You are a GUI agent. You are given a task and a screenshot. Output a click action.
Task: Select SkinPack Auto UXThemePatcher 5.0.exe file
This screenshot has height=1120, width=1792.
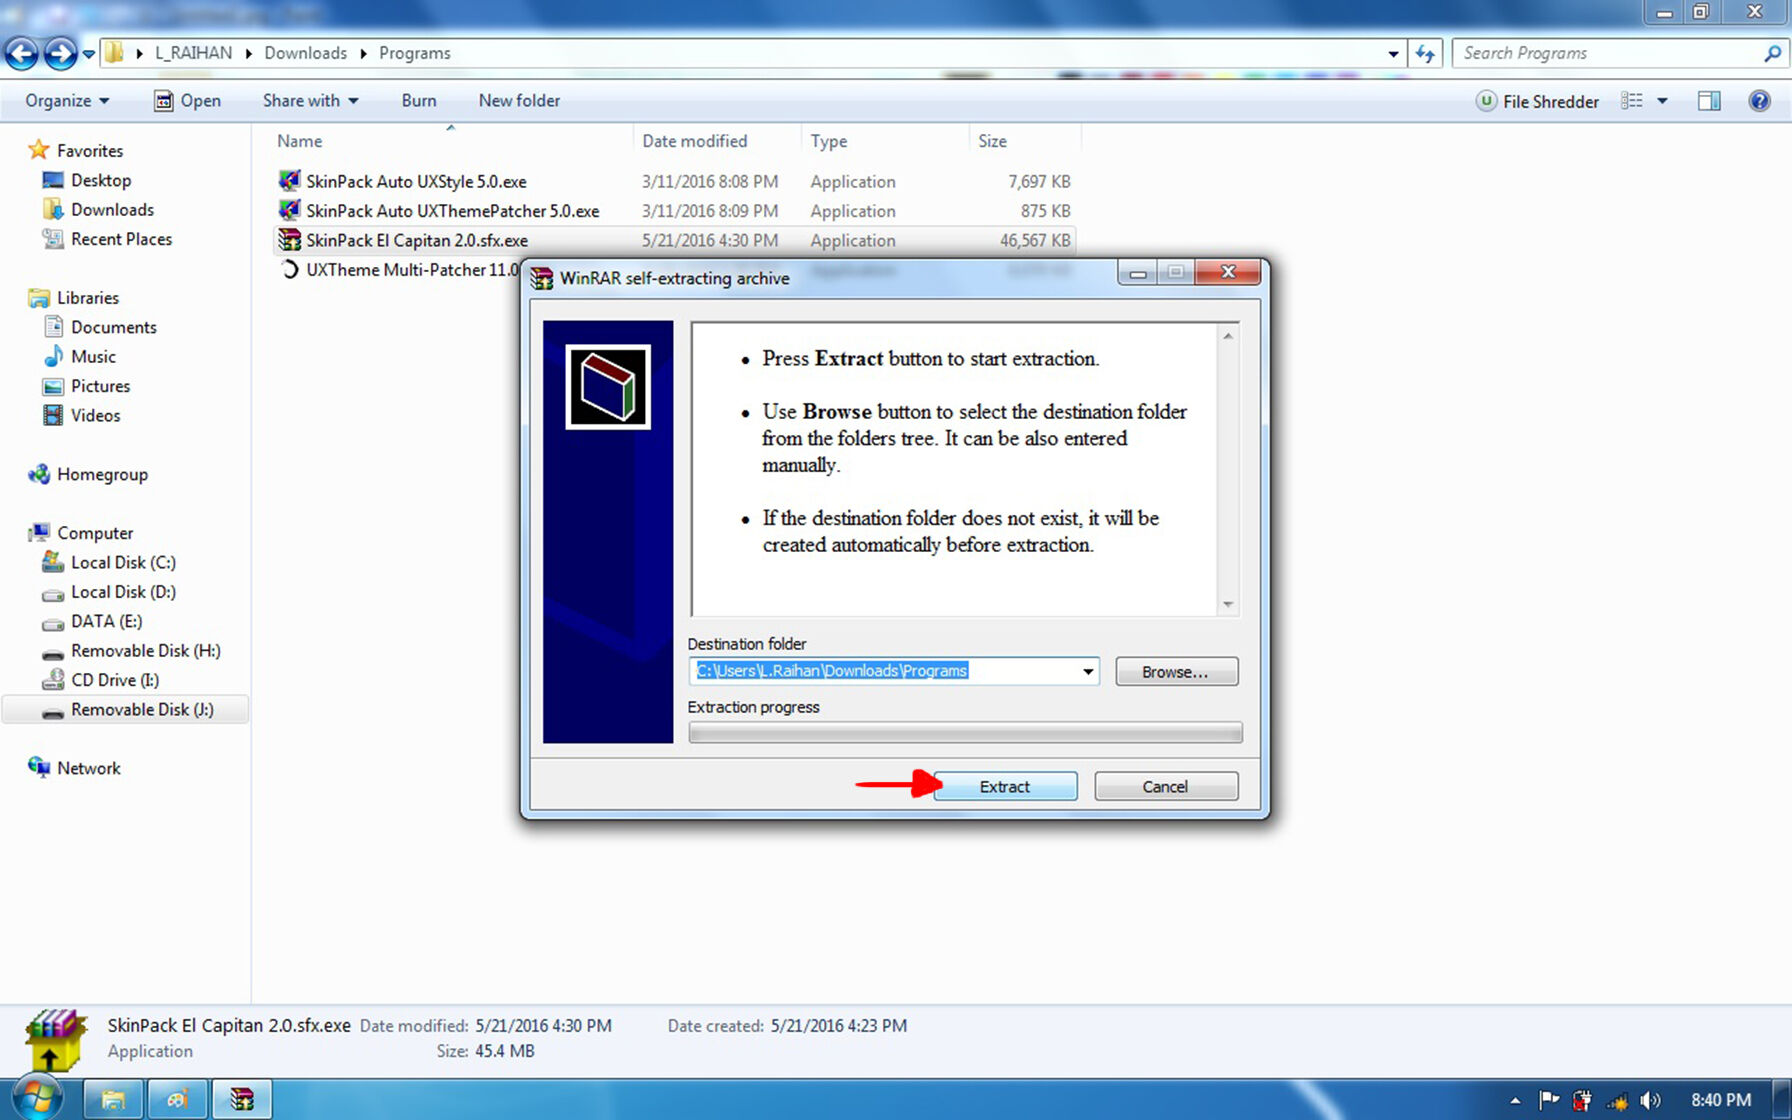pos(452,211)
